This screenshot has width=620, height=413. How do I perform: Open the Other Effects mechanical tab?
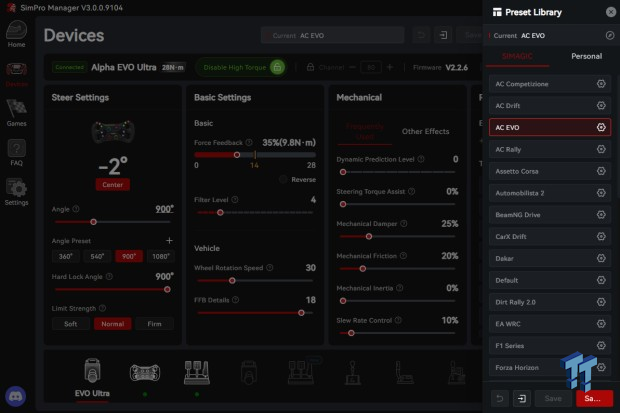point(425,131)
